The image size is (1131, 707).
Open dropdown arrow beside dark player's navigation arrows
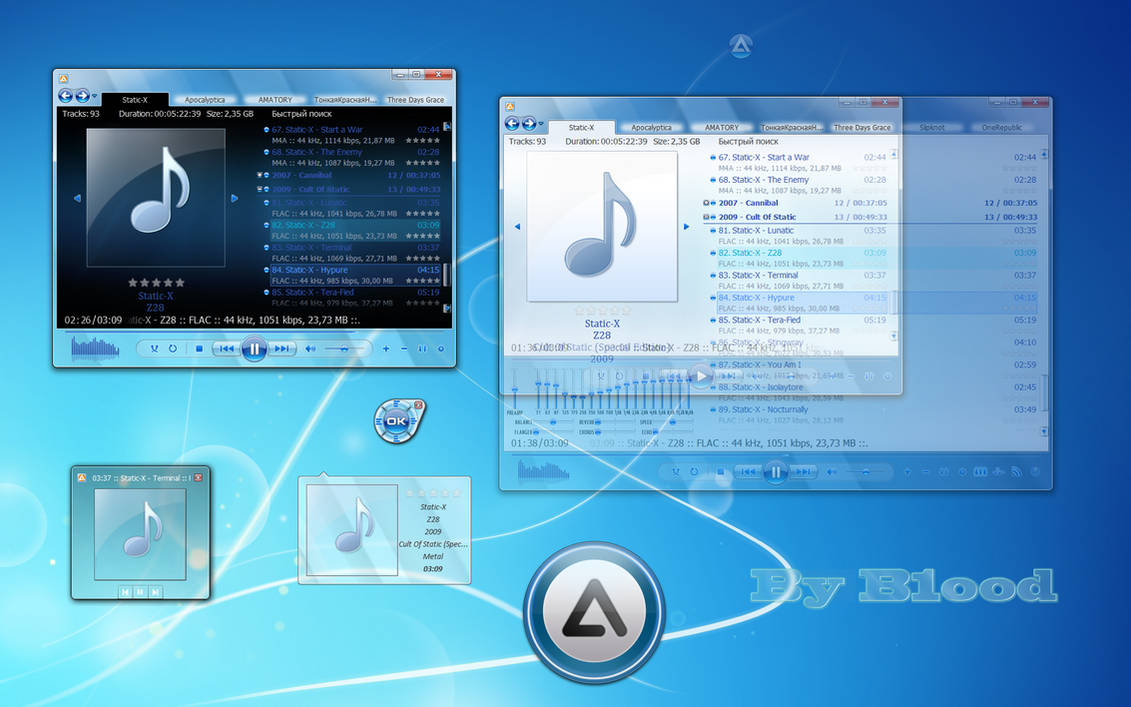click(94, 96)
